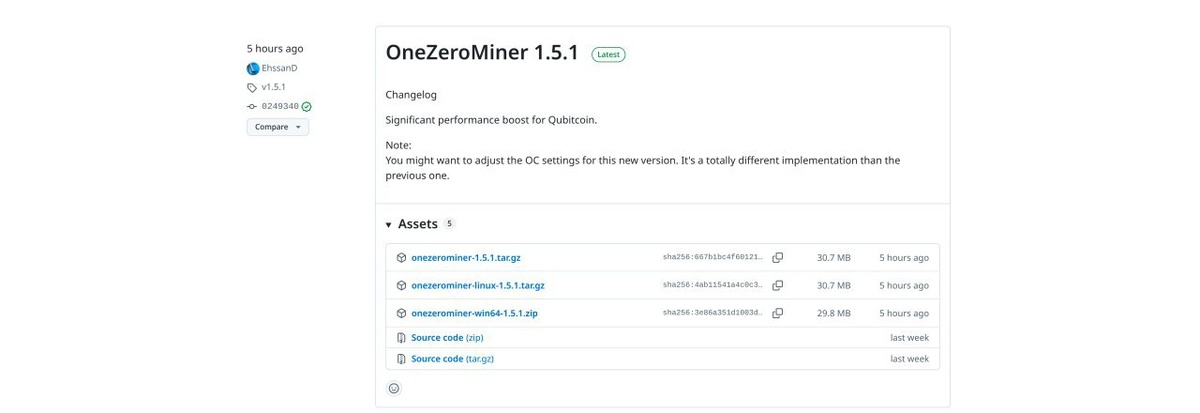The height and width of the screenshot is (413, 1200).
Task: Download Source code (zip)
Action: [446, 338]
